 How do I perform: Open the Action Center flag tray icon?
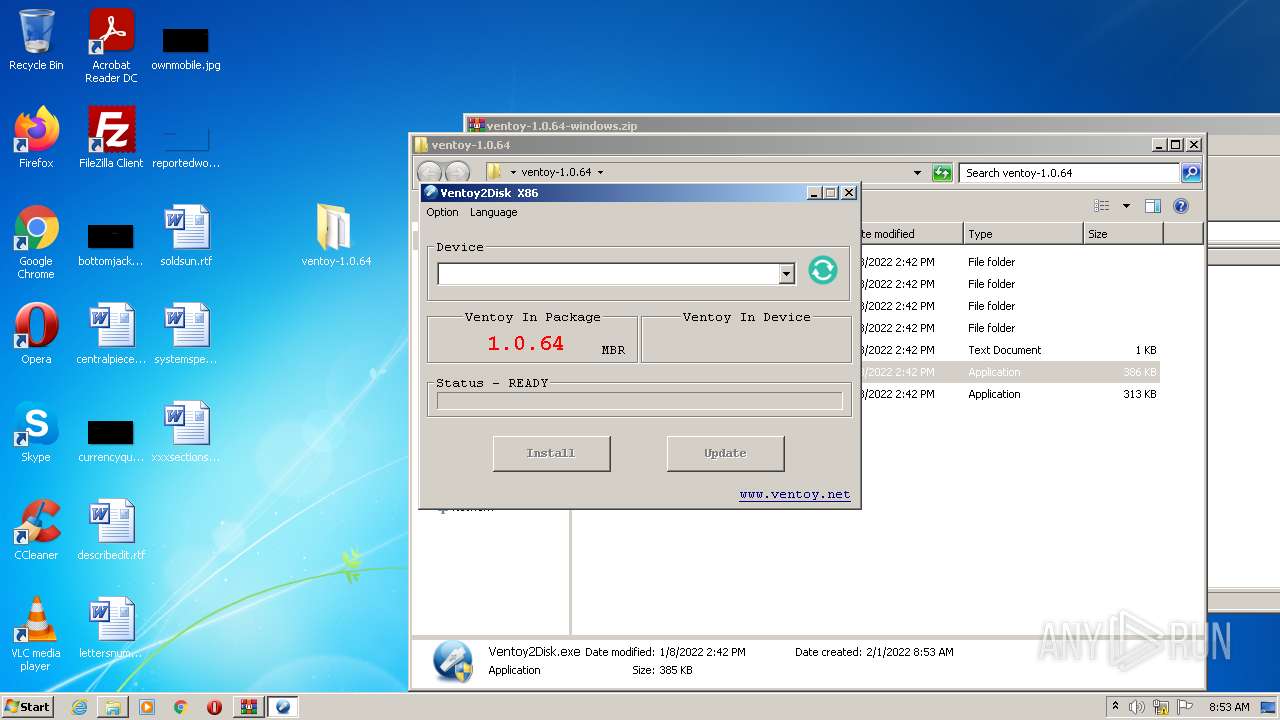coord(1185,707)
